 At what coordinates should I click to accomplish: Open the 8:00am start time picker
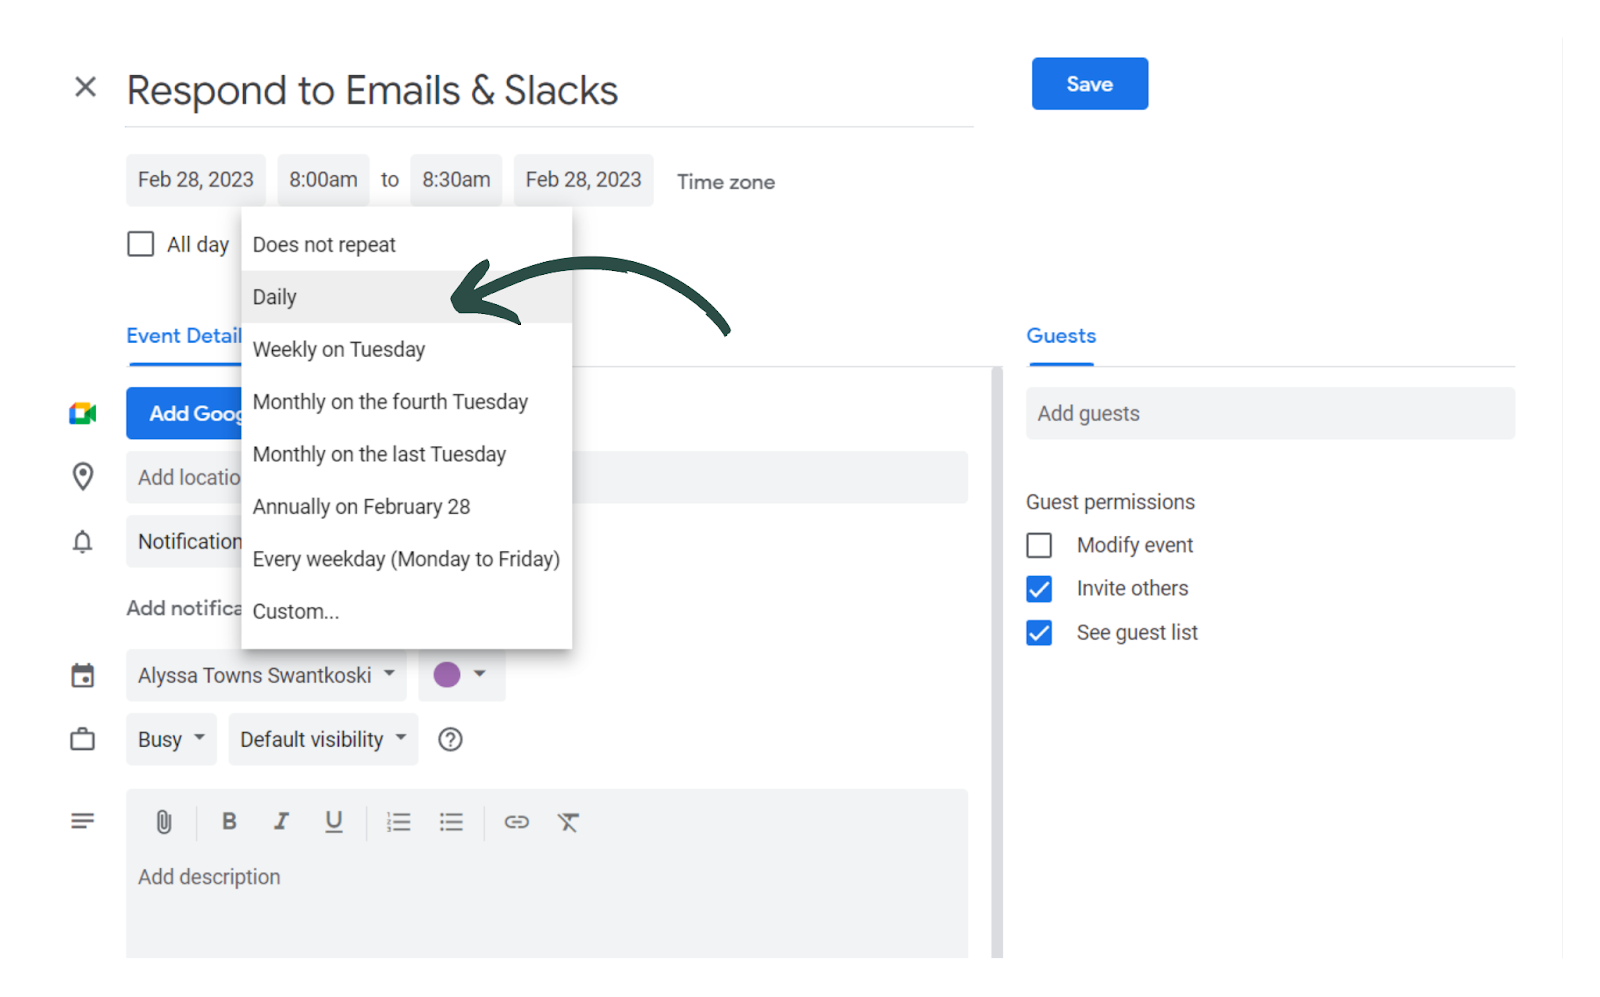coord(323,180)
